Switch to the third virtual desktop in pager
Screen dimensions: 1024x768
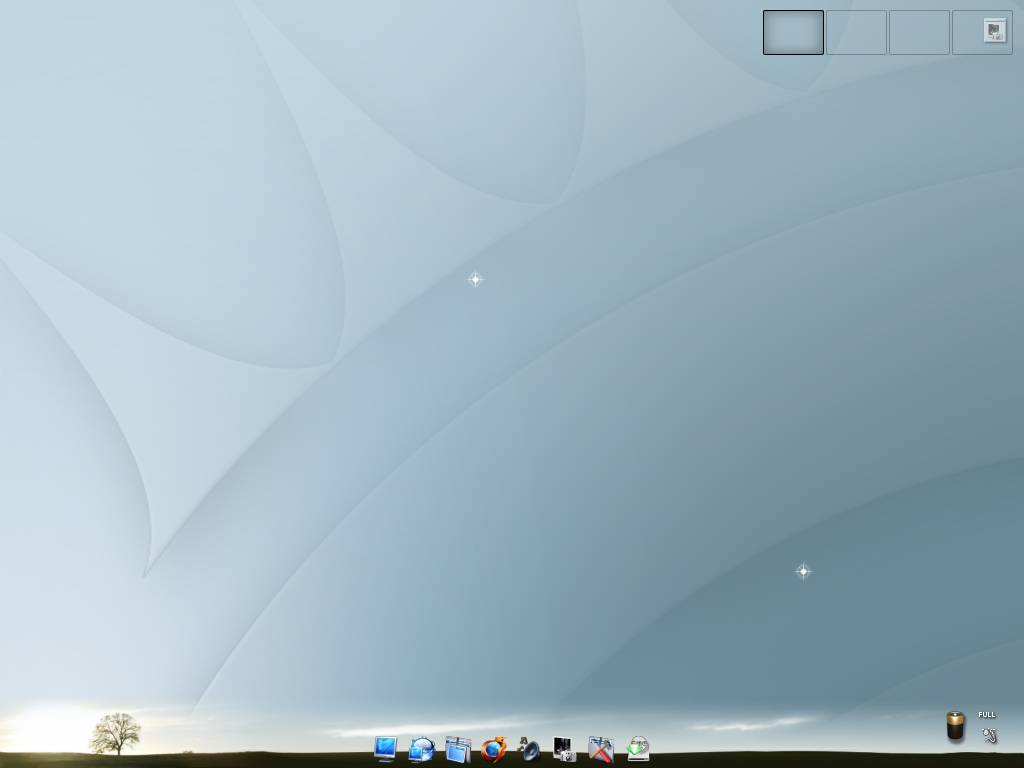click(919, 33)
